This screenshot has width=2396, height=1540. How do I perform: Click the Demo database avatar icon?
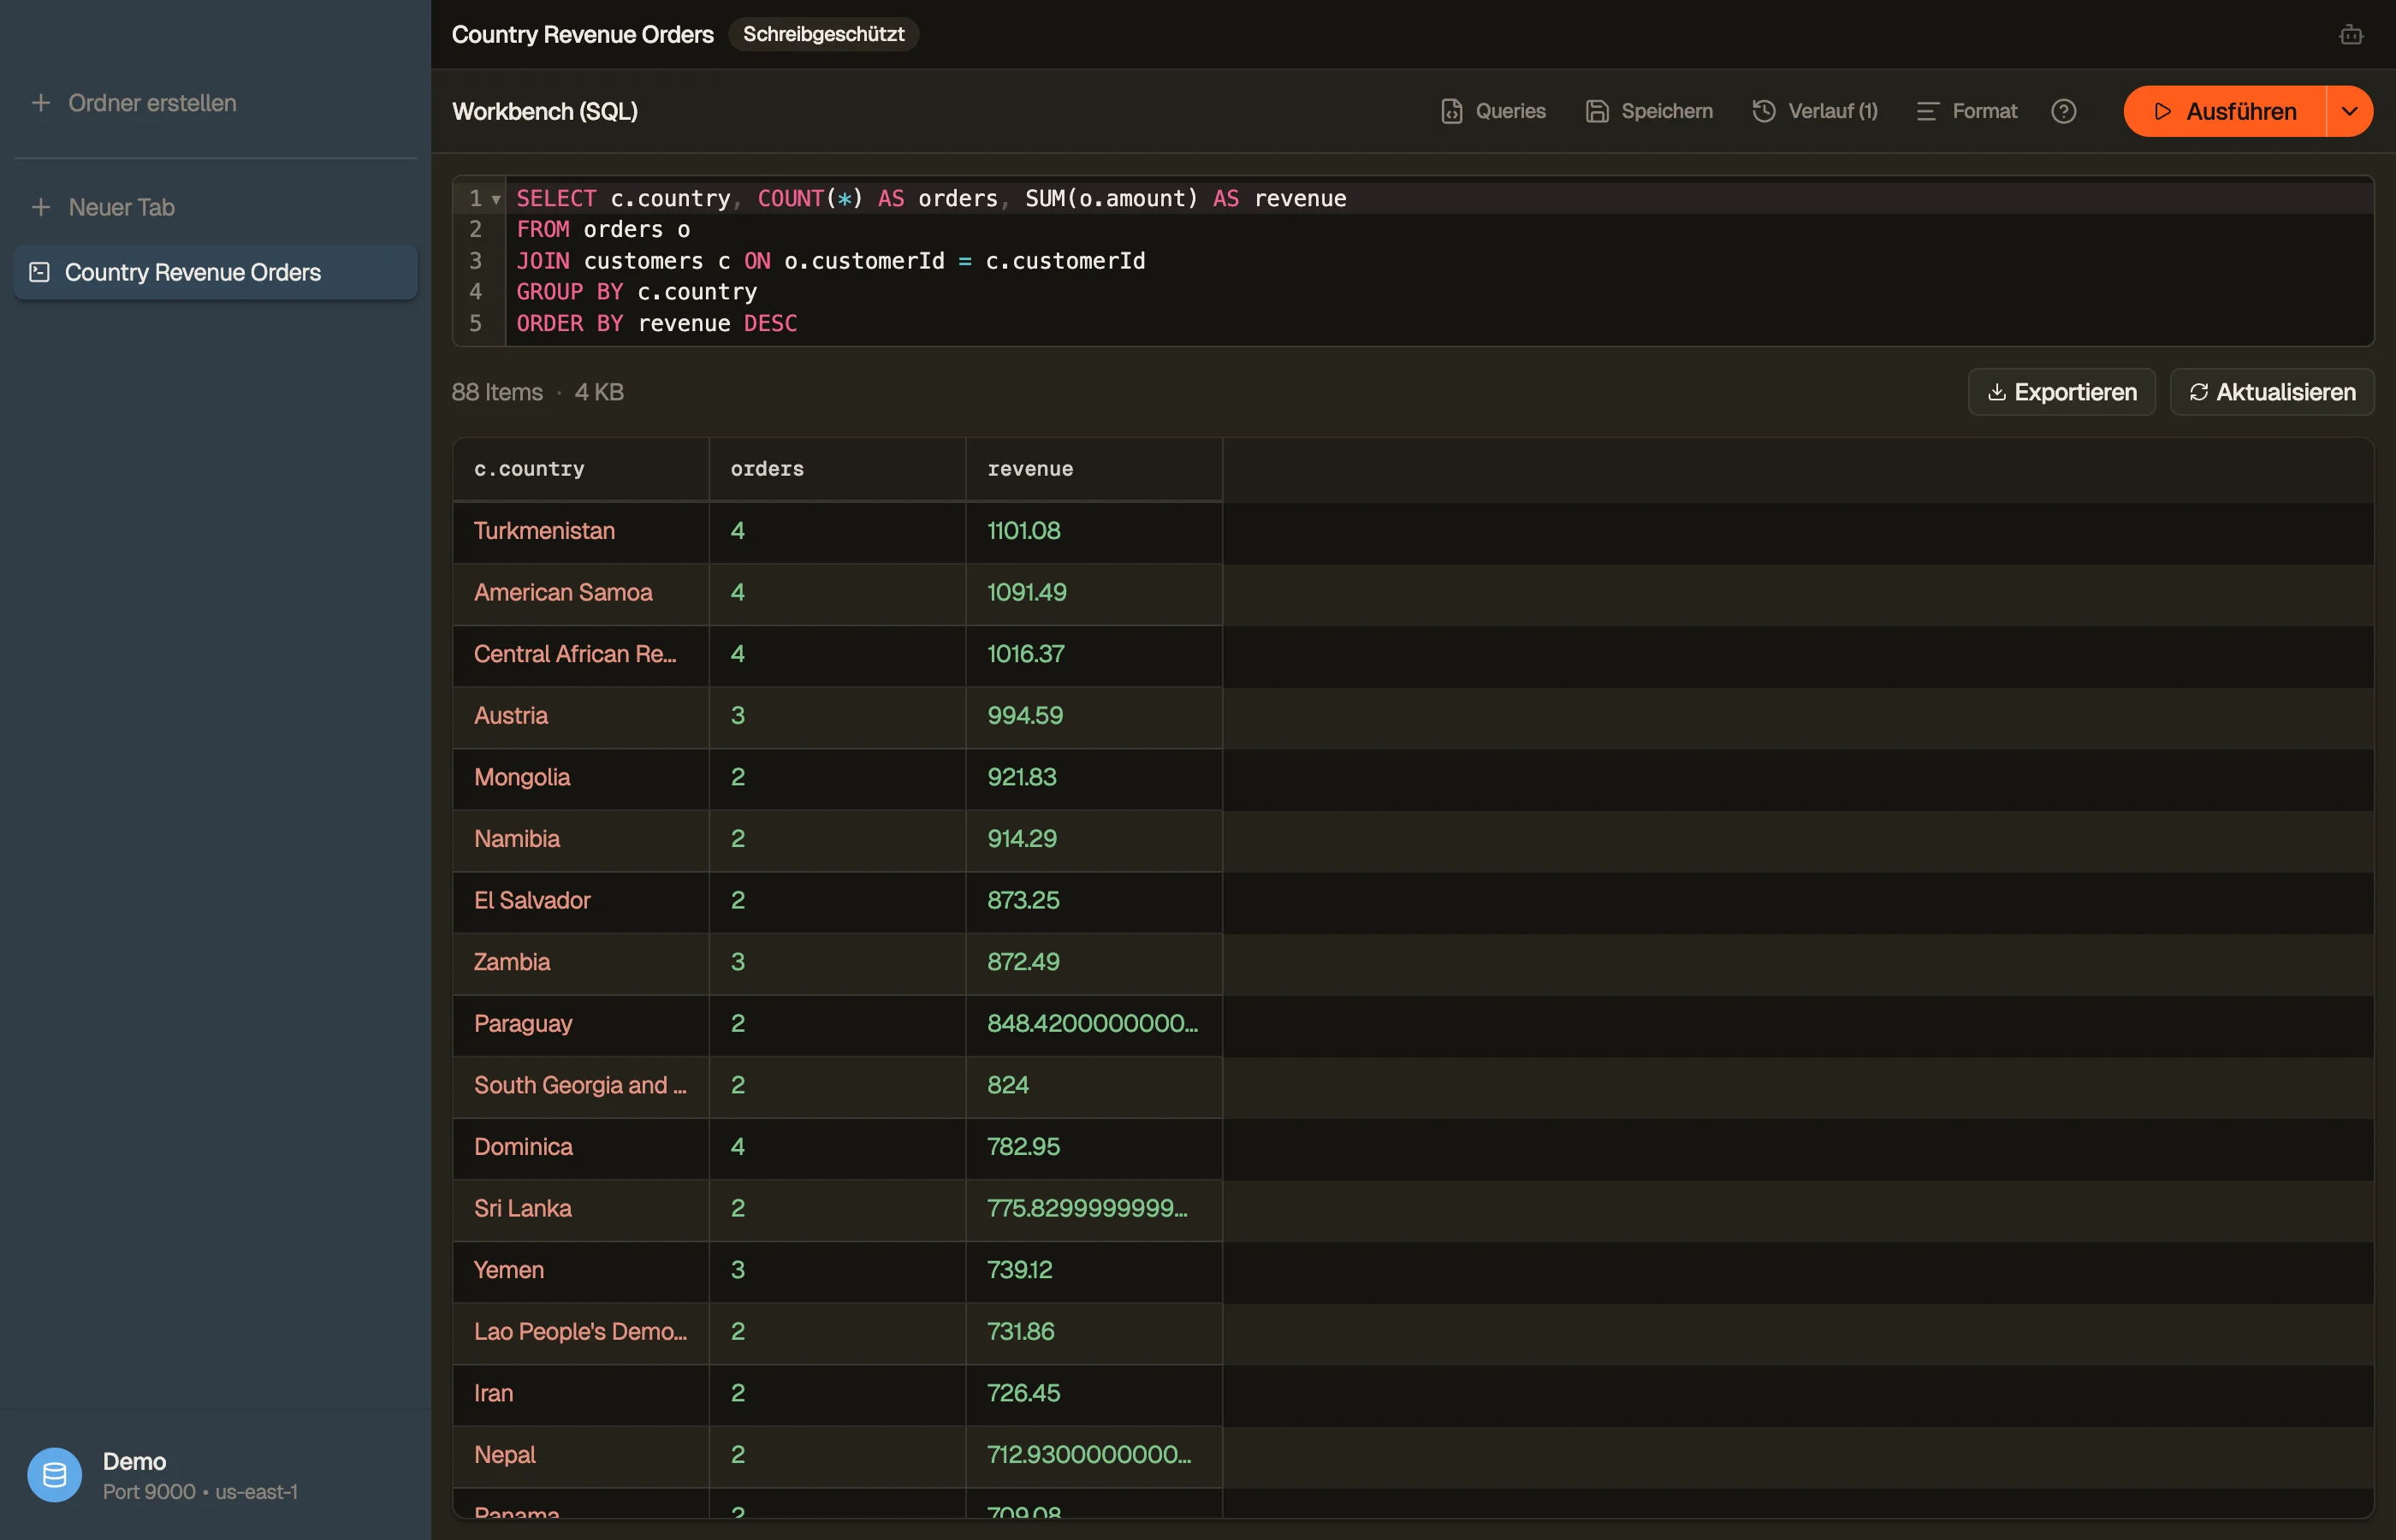point(55,1475)
